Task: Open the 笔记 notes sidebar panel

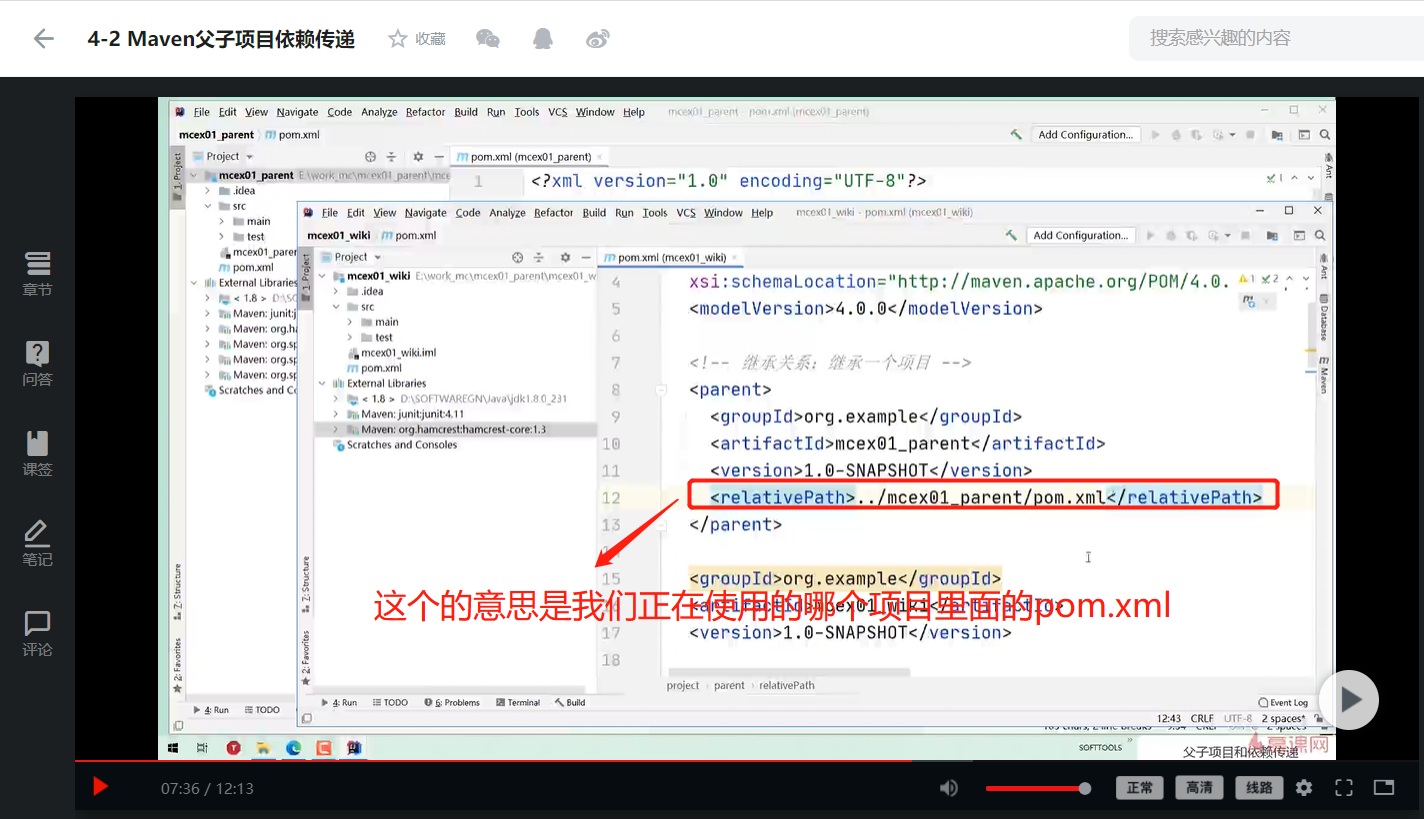Action: pyautogui.click(x=37, y=544)
